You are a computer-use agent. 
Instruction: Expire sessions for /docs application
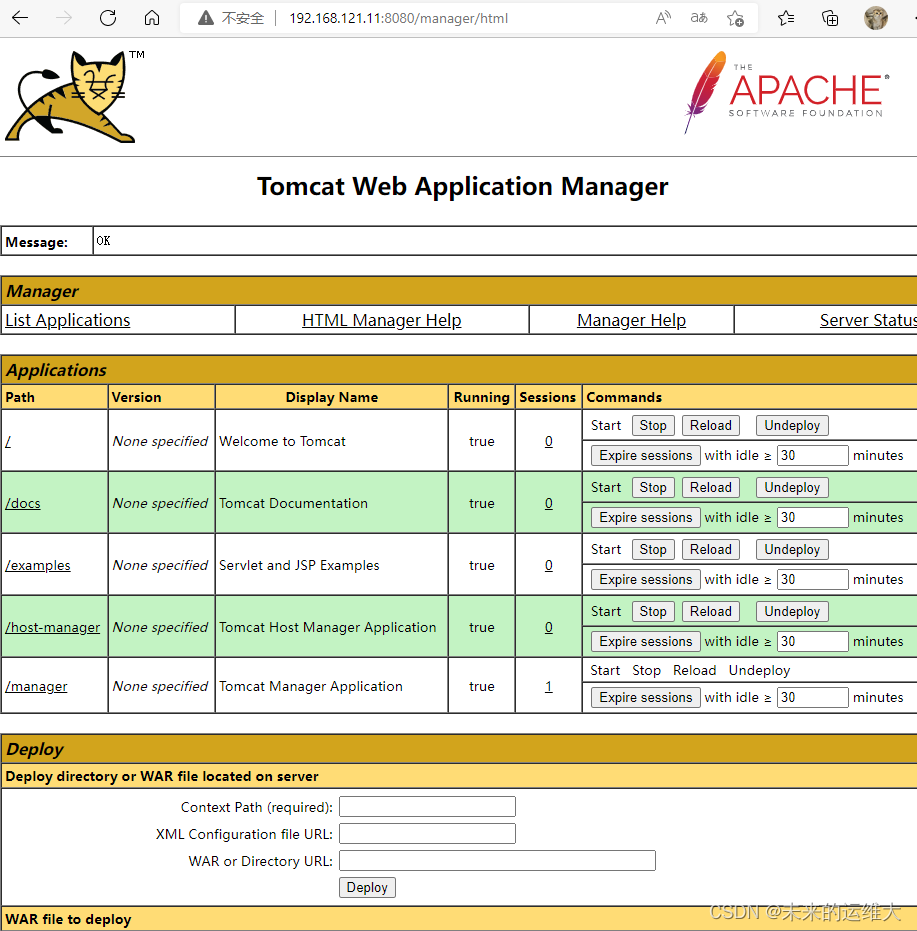pyautogui.click(x=646, y=517)
